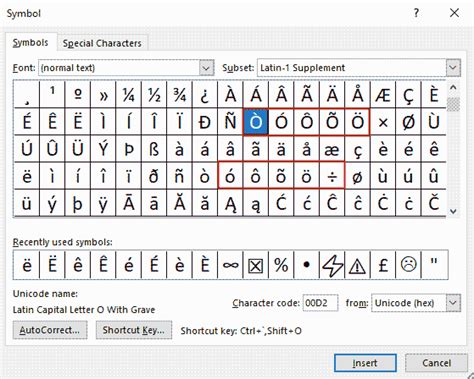Switch to the Special Characters tab

point(102,43)
